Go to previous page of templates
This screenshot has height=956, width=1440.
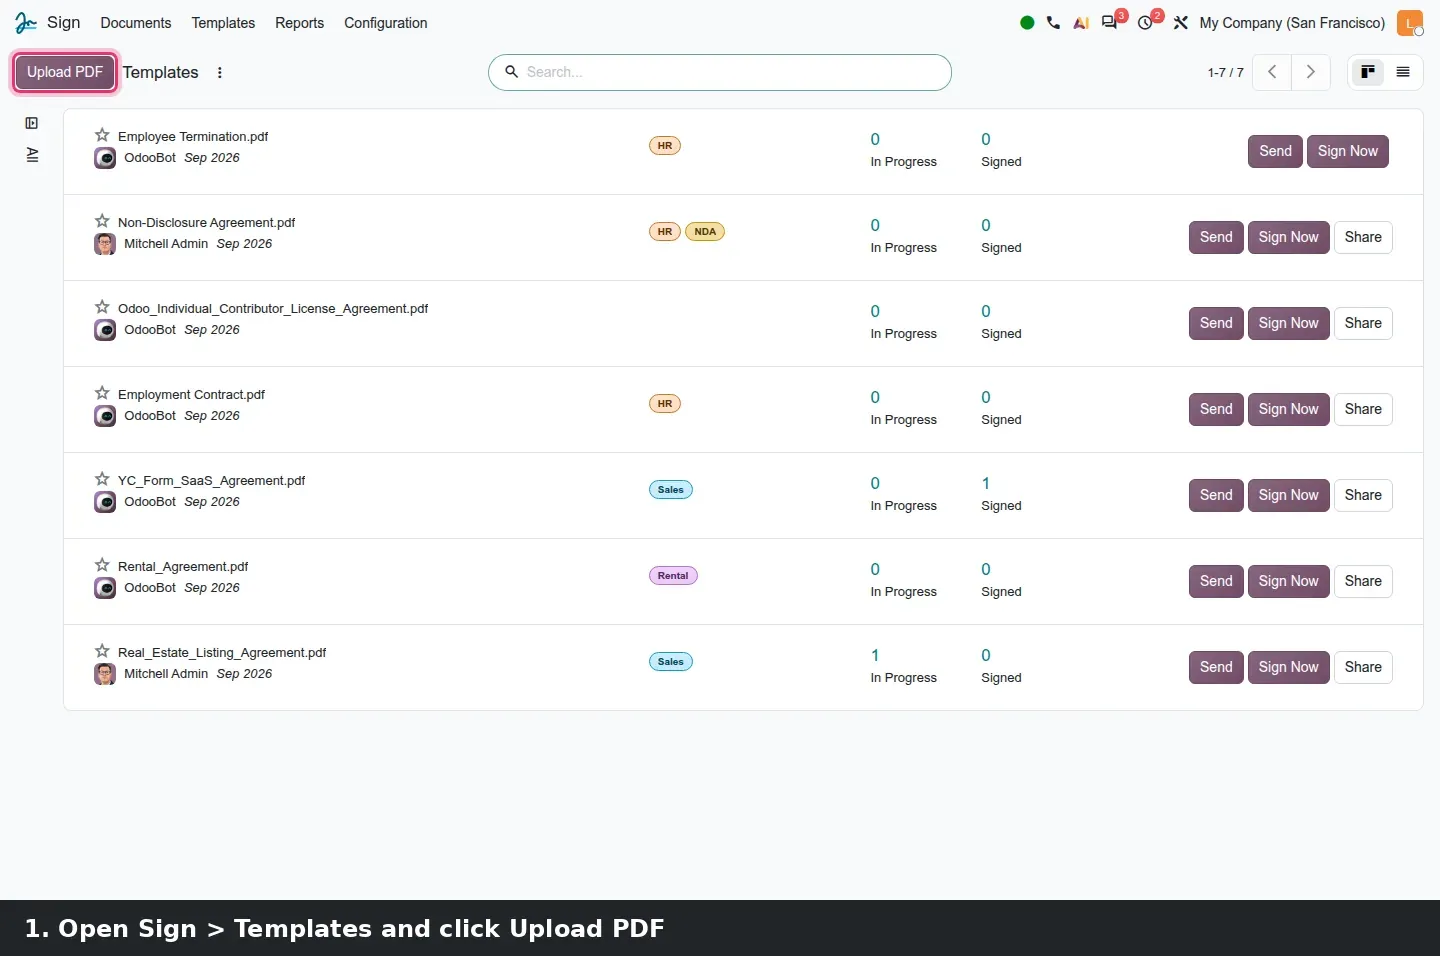coord(1272,72)
